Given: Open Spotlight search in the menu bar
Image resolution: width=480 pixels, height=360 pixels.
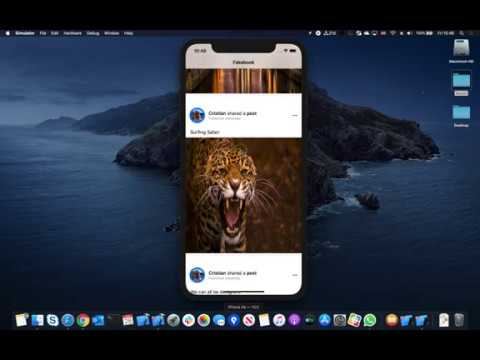Looking at the screenshot, I should pos(462,33).
